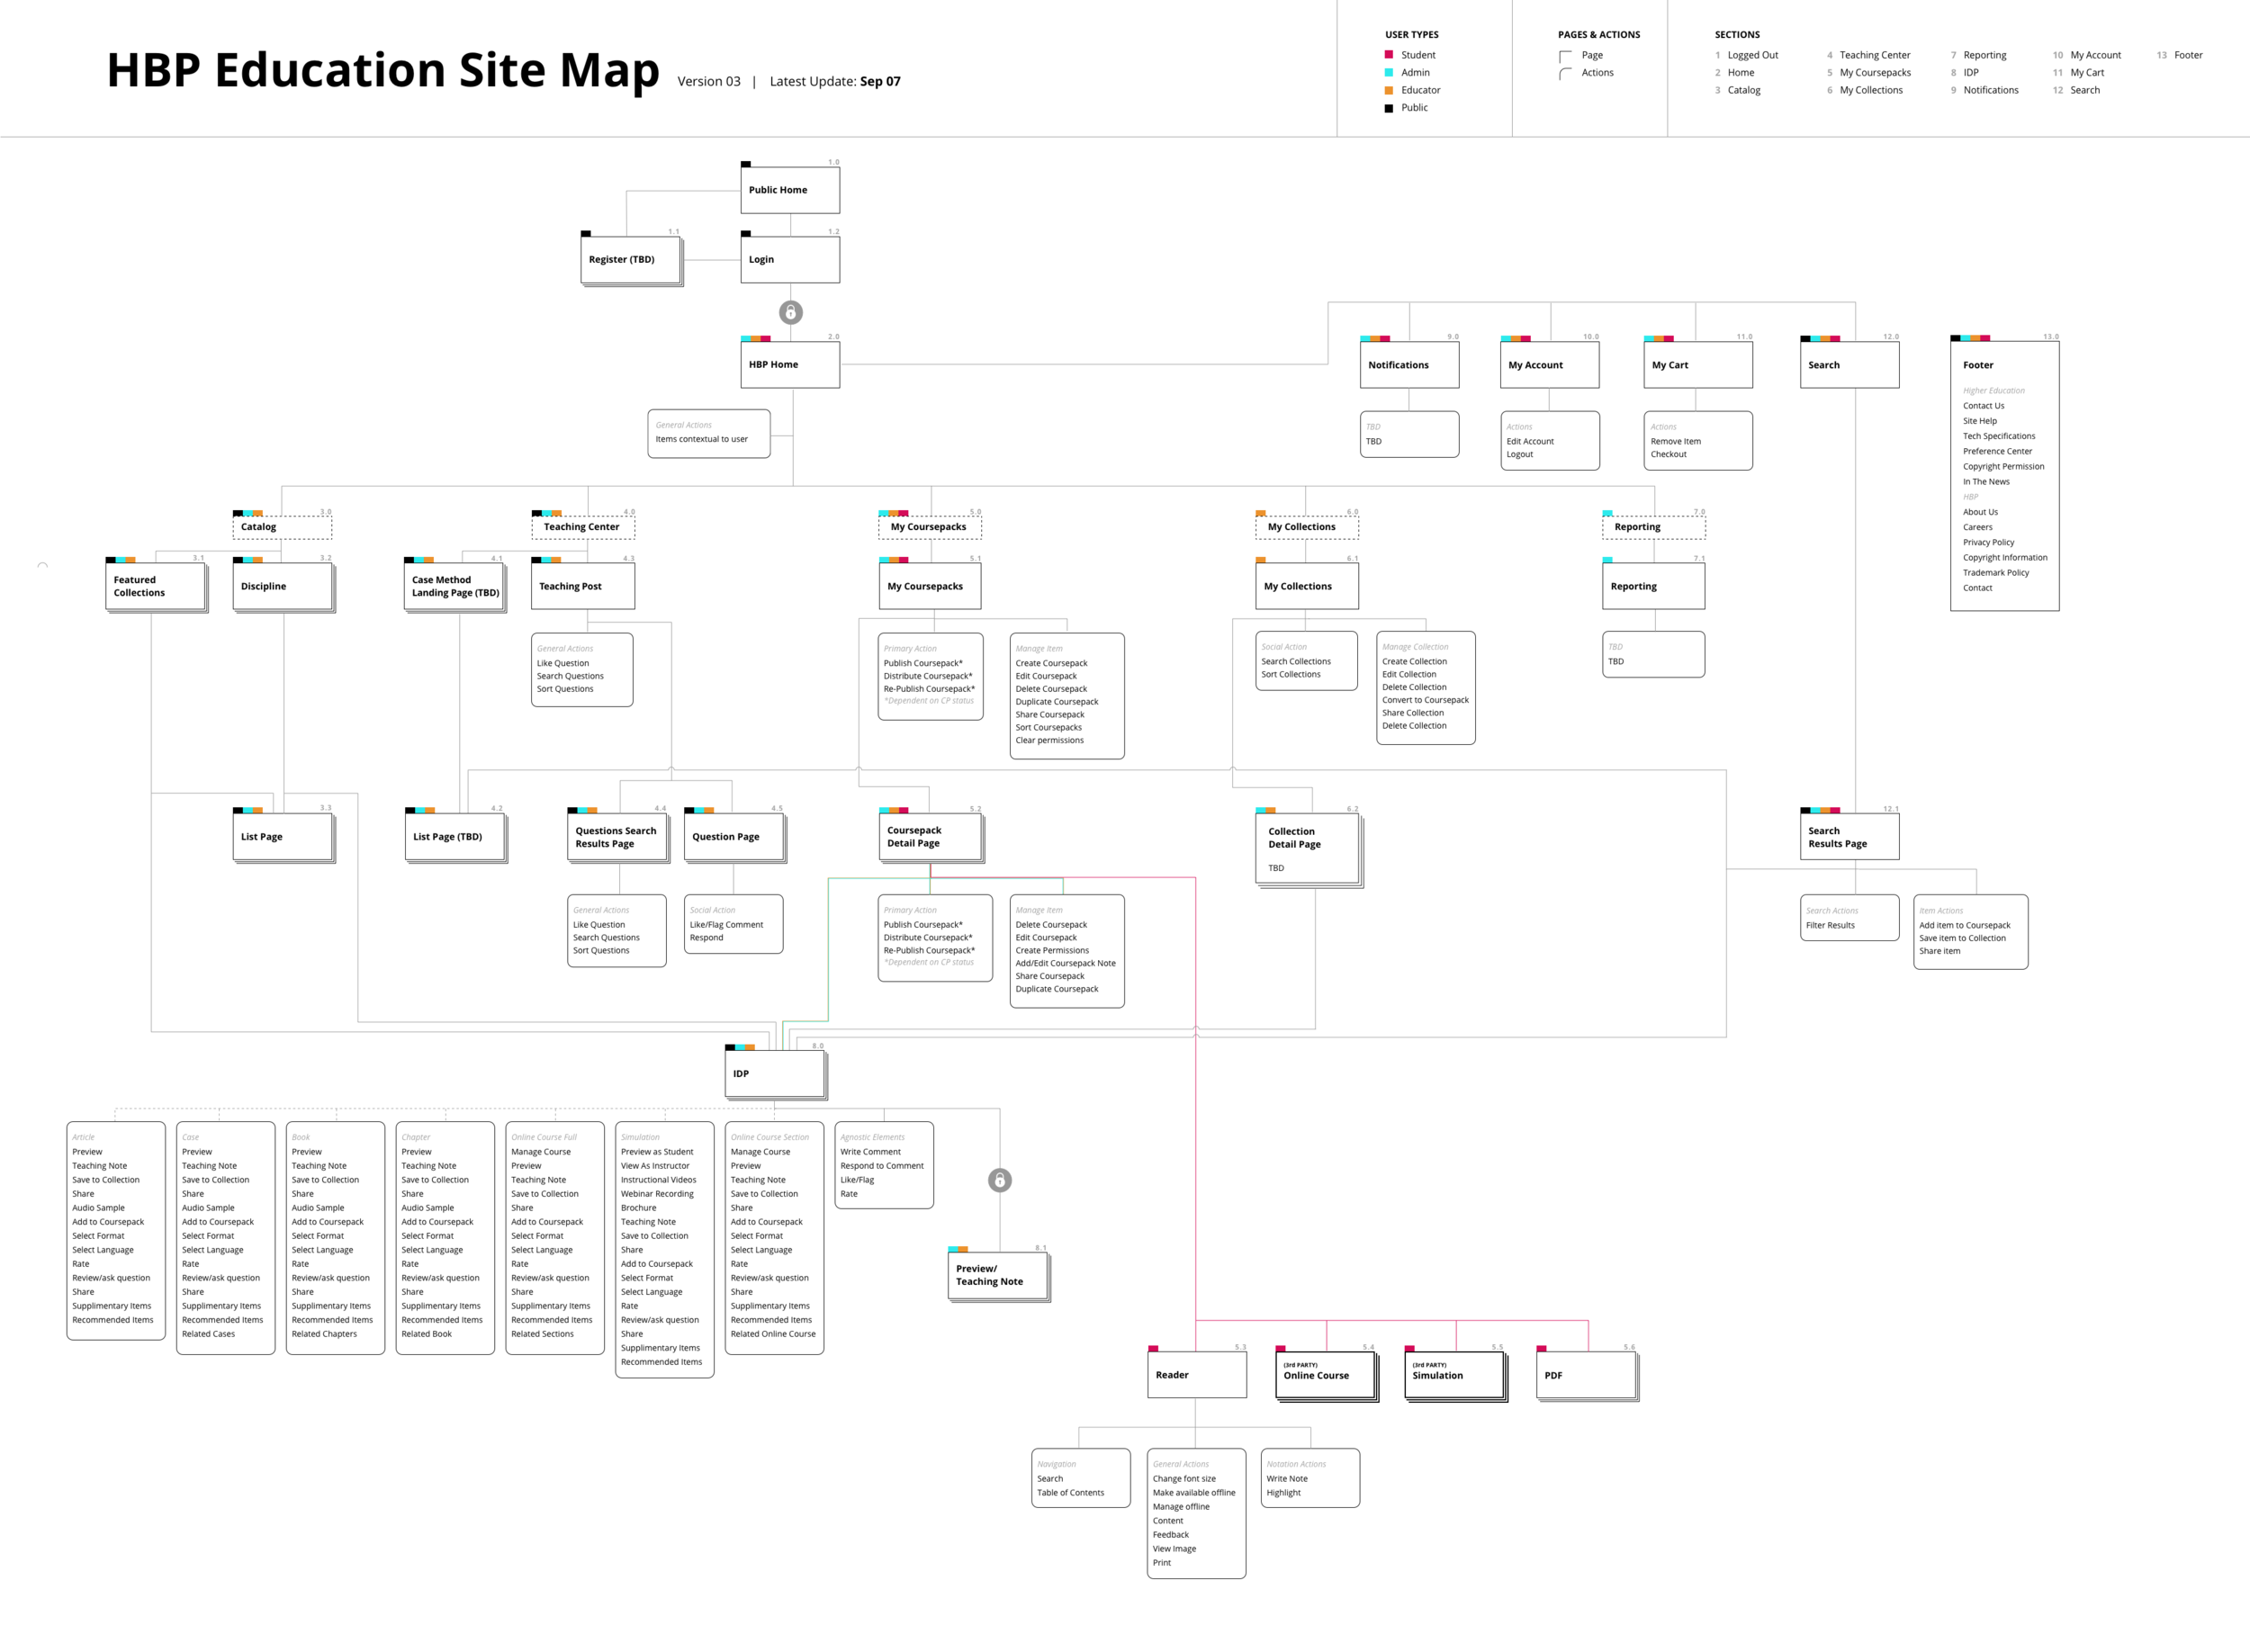
Task: Click 'Write Note' in Notation Actions
Action: pyautogui.click(x=1286, y=1478)
